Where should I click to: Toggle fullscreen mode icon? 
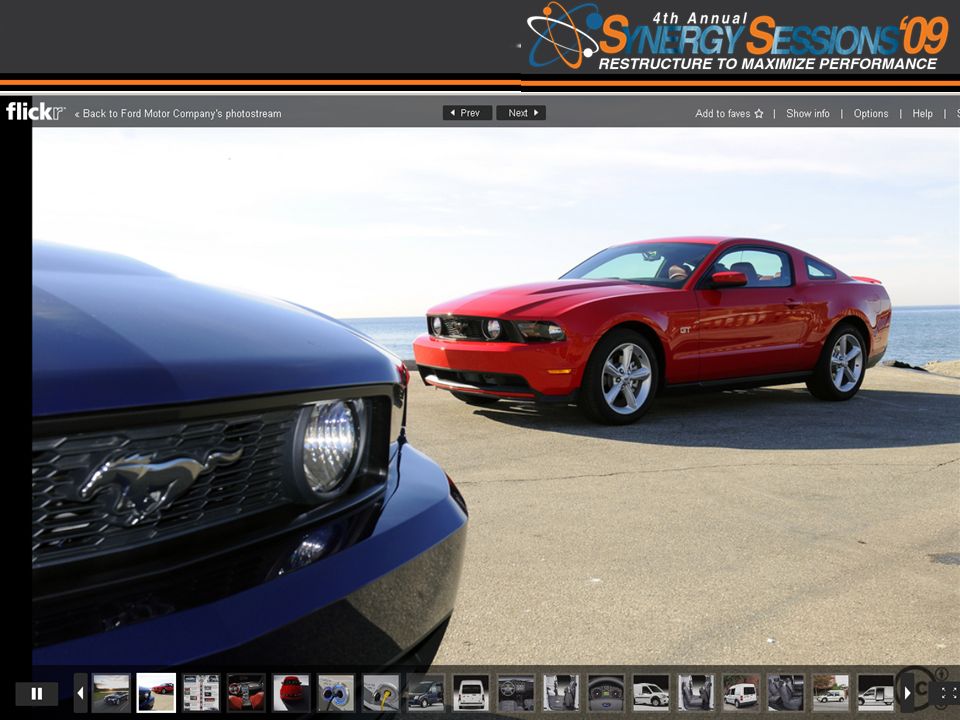click(x=950, y=693)
